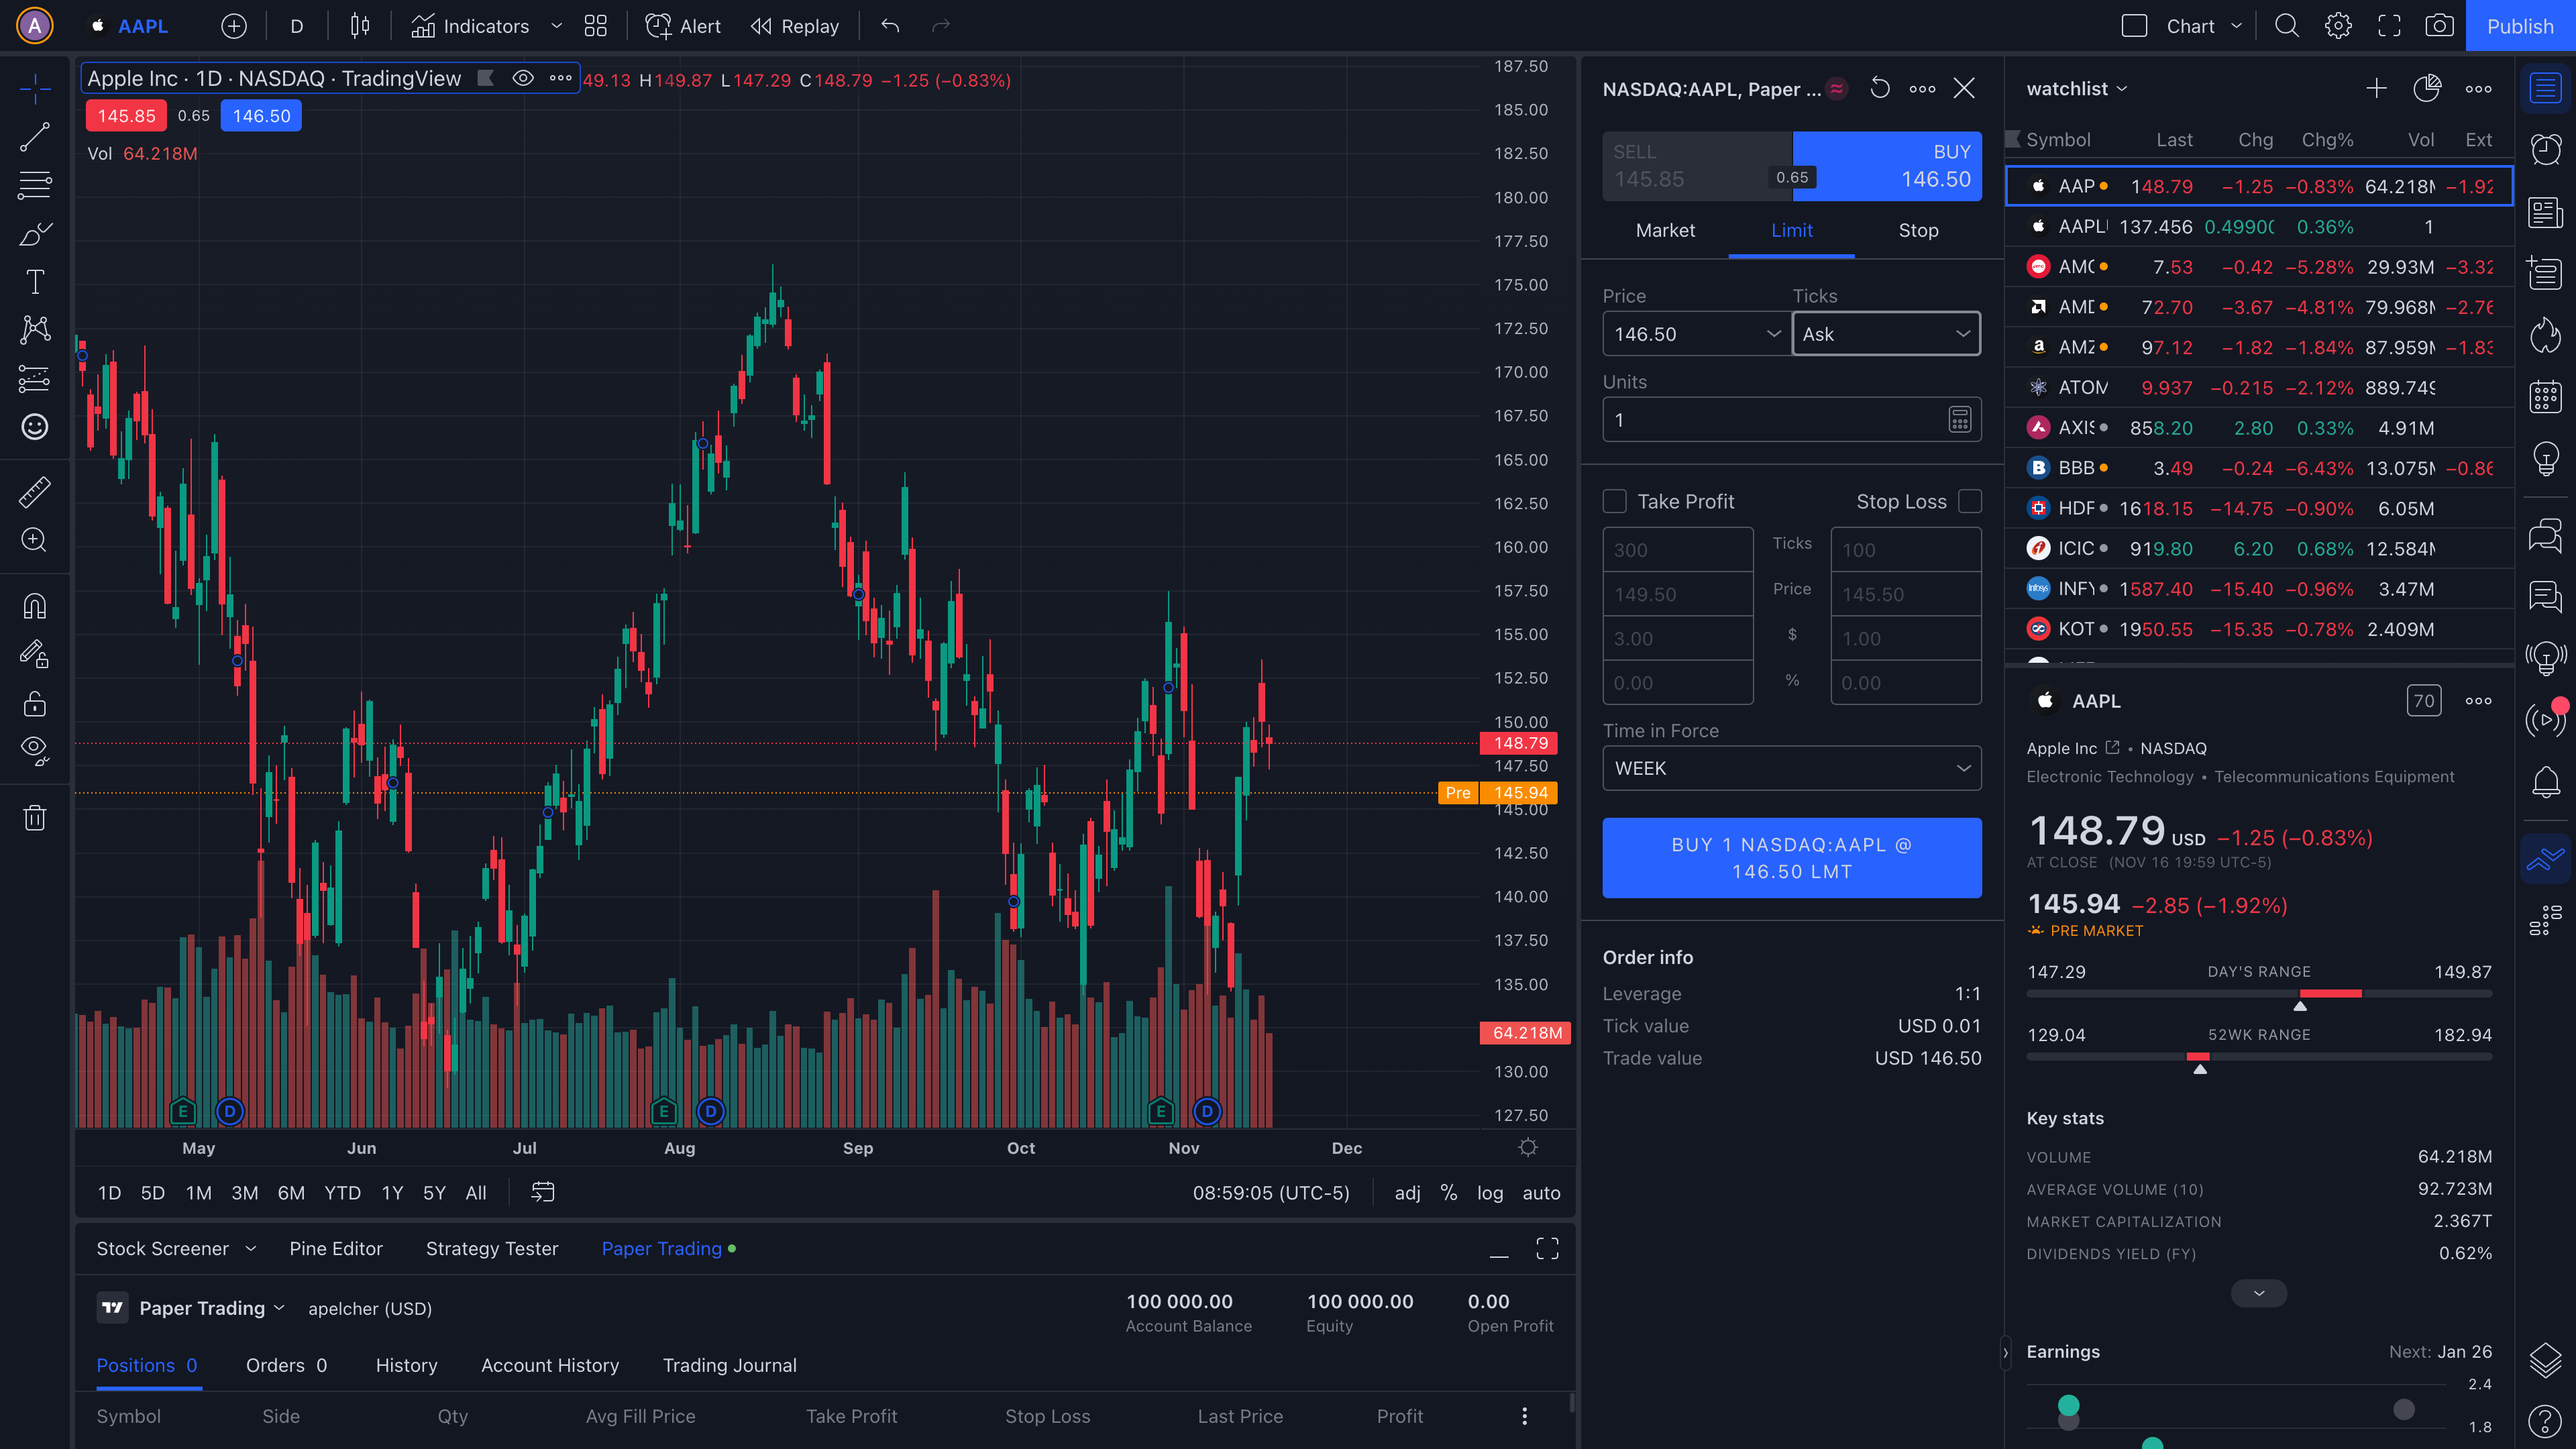The width and height of the screenshot is (2576, 1449).
Task: Select the Brush drawing tool
Action: (35, 234)
